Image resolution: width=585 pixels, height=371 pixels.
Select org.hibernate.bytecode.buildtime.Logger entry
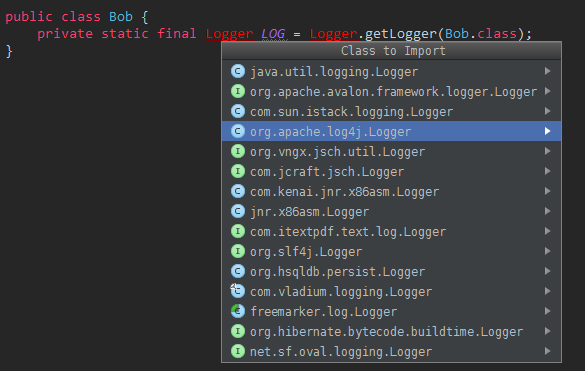pyautogui.click(x=391, y=331)
